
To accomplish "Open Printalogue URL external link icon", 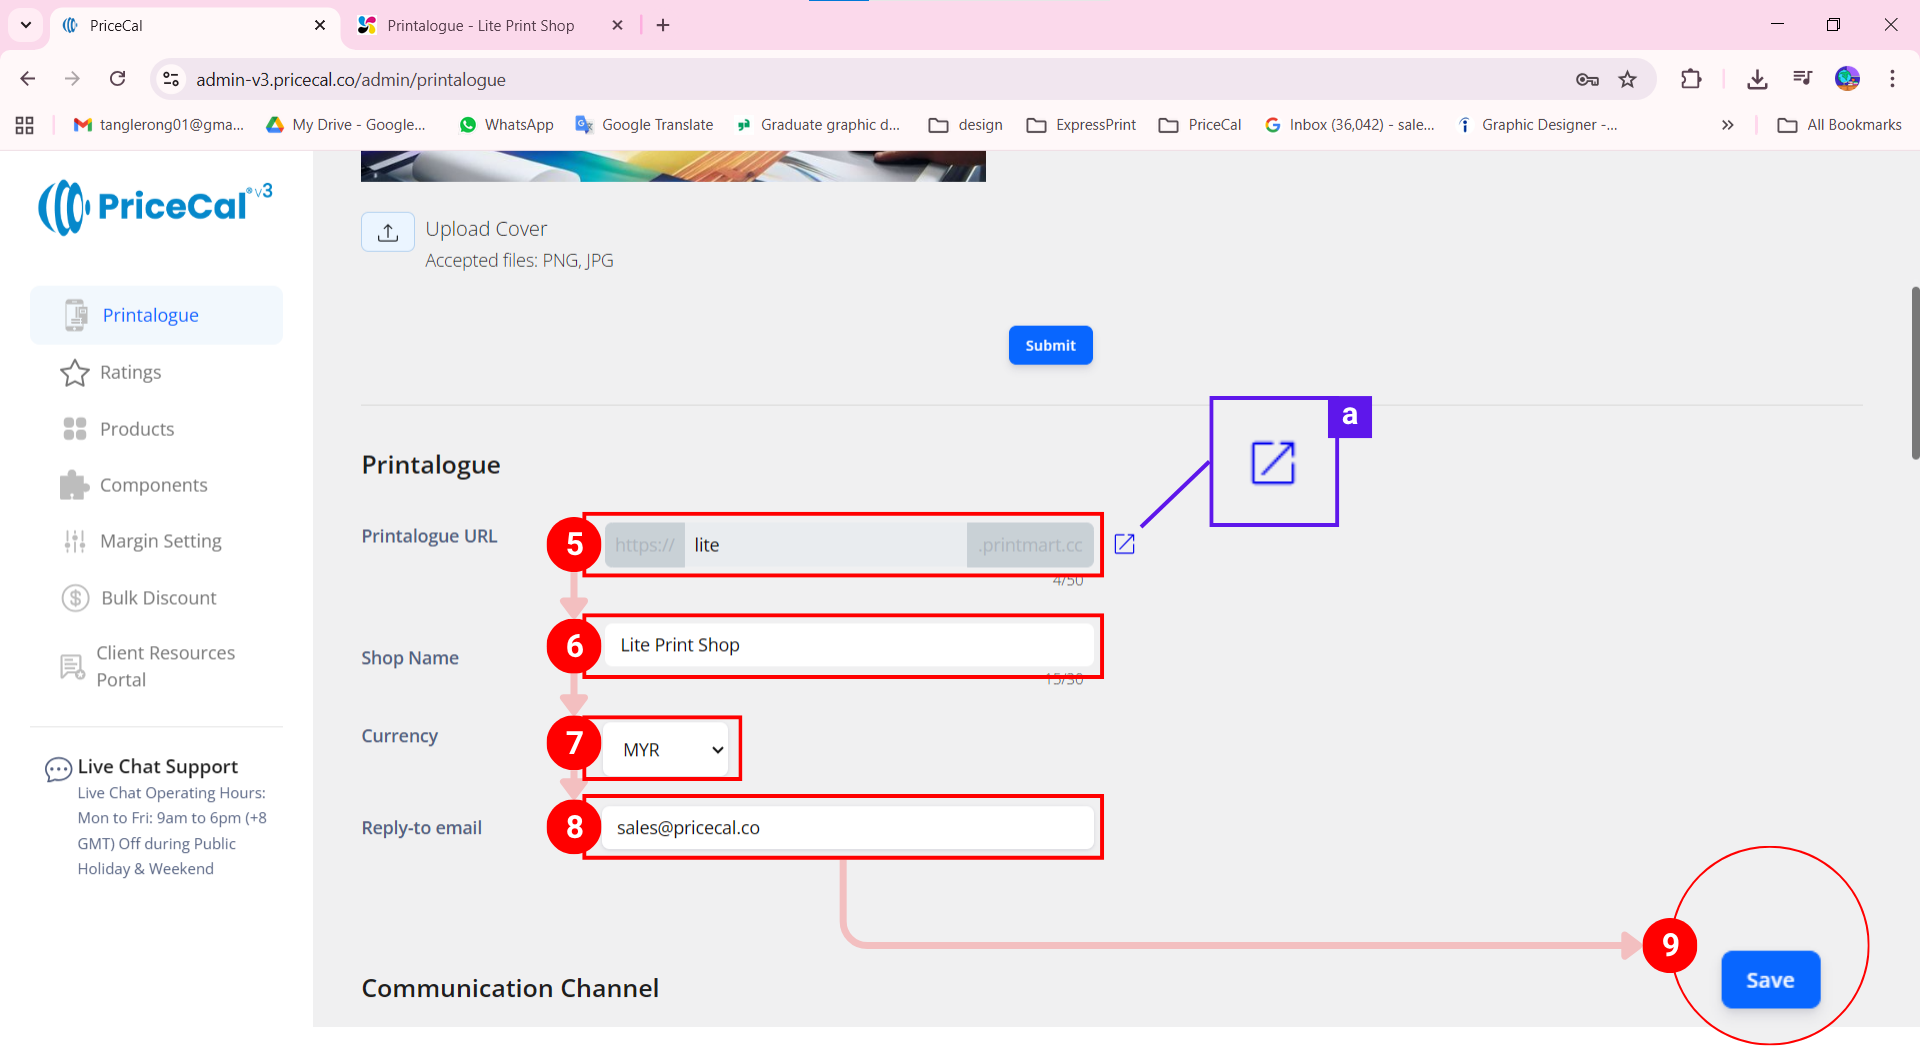I will coord(1124,544).
